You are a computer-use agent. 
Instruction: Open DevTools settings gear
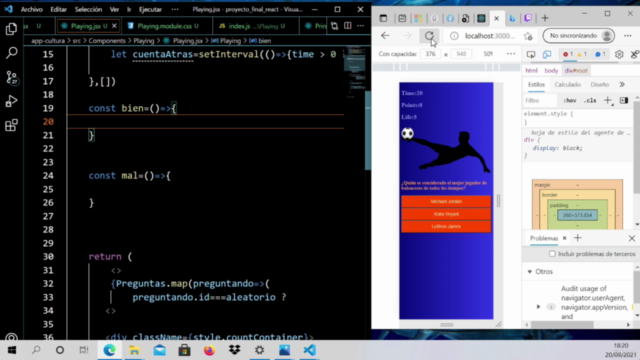coord(619,54)
